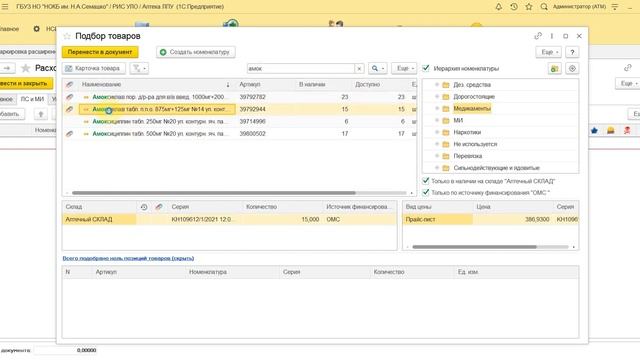Sort by Наименование column header

click(102, 84)
